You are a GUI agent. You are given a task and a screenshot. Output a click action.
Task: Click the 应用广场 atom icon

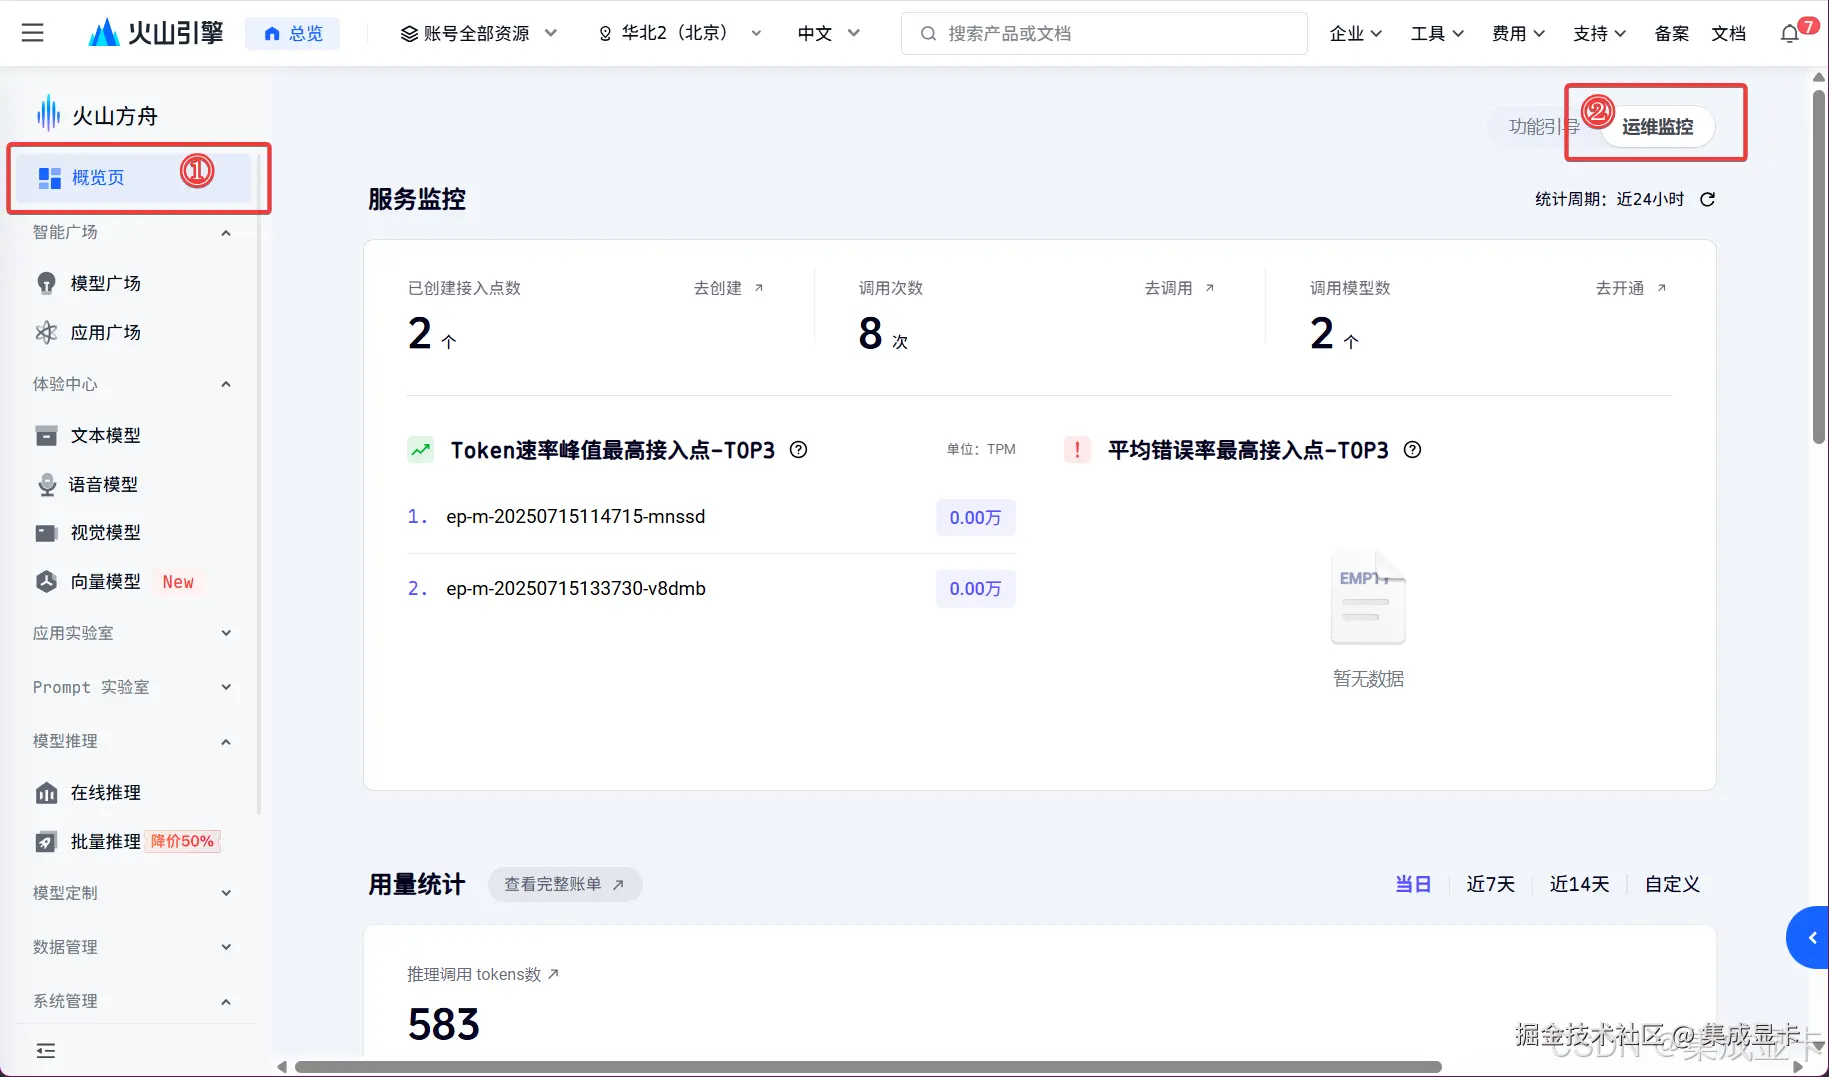46,332
